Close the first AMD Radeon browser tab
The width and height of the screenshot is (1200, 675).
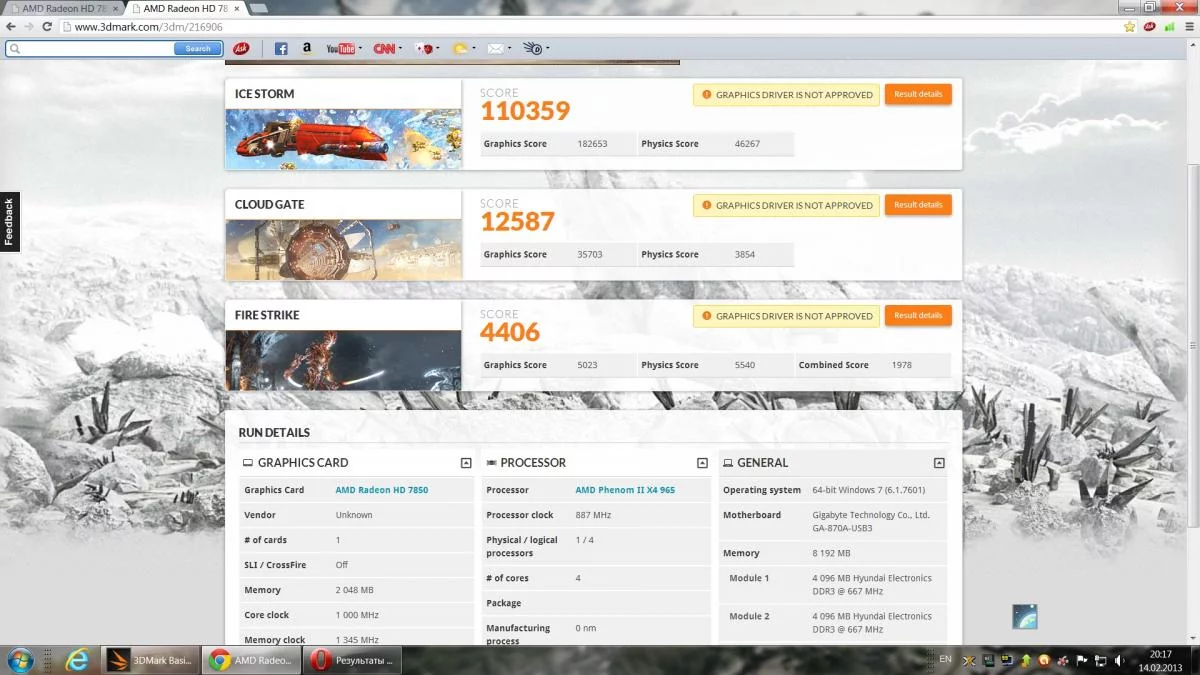coord(116,8)
